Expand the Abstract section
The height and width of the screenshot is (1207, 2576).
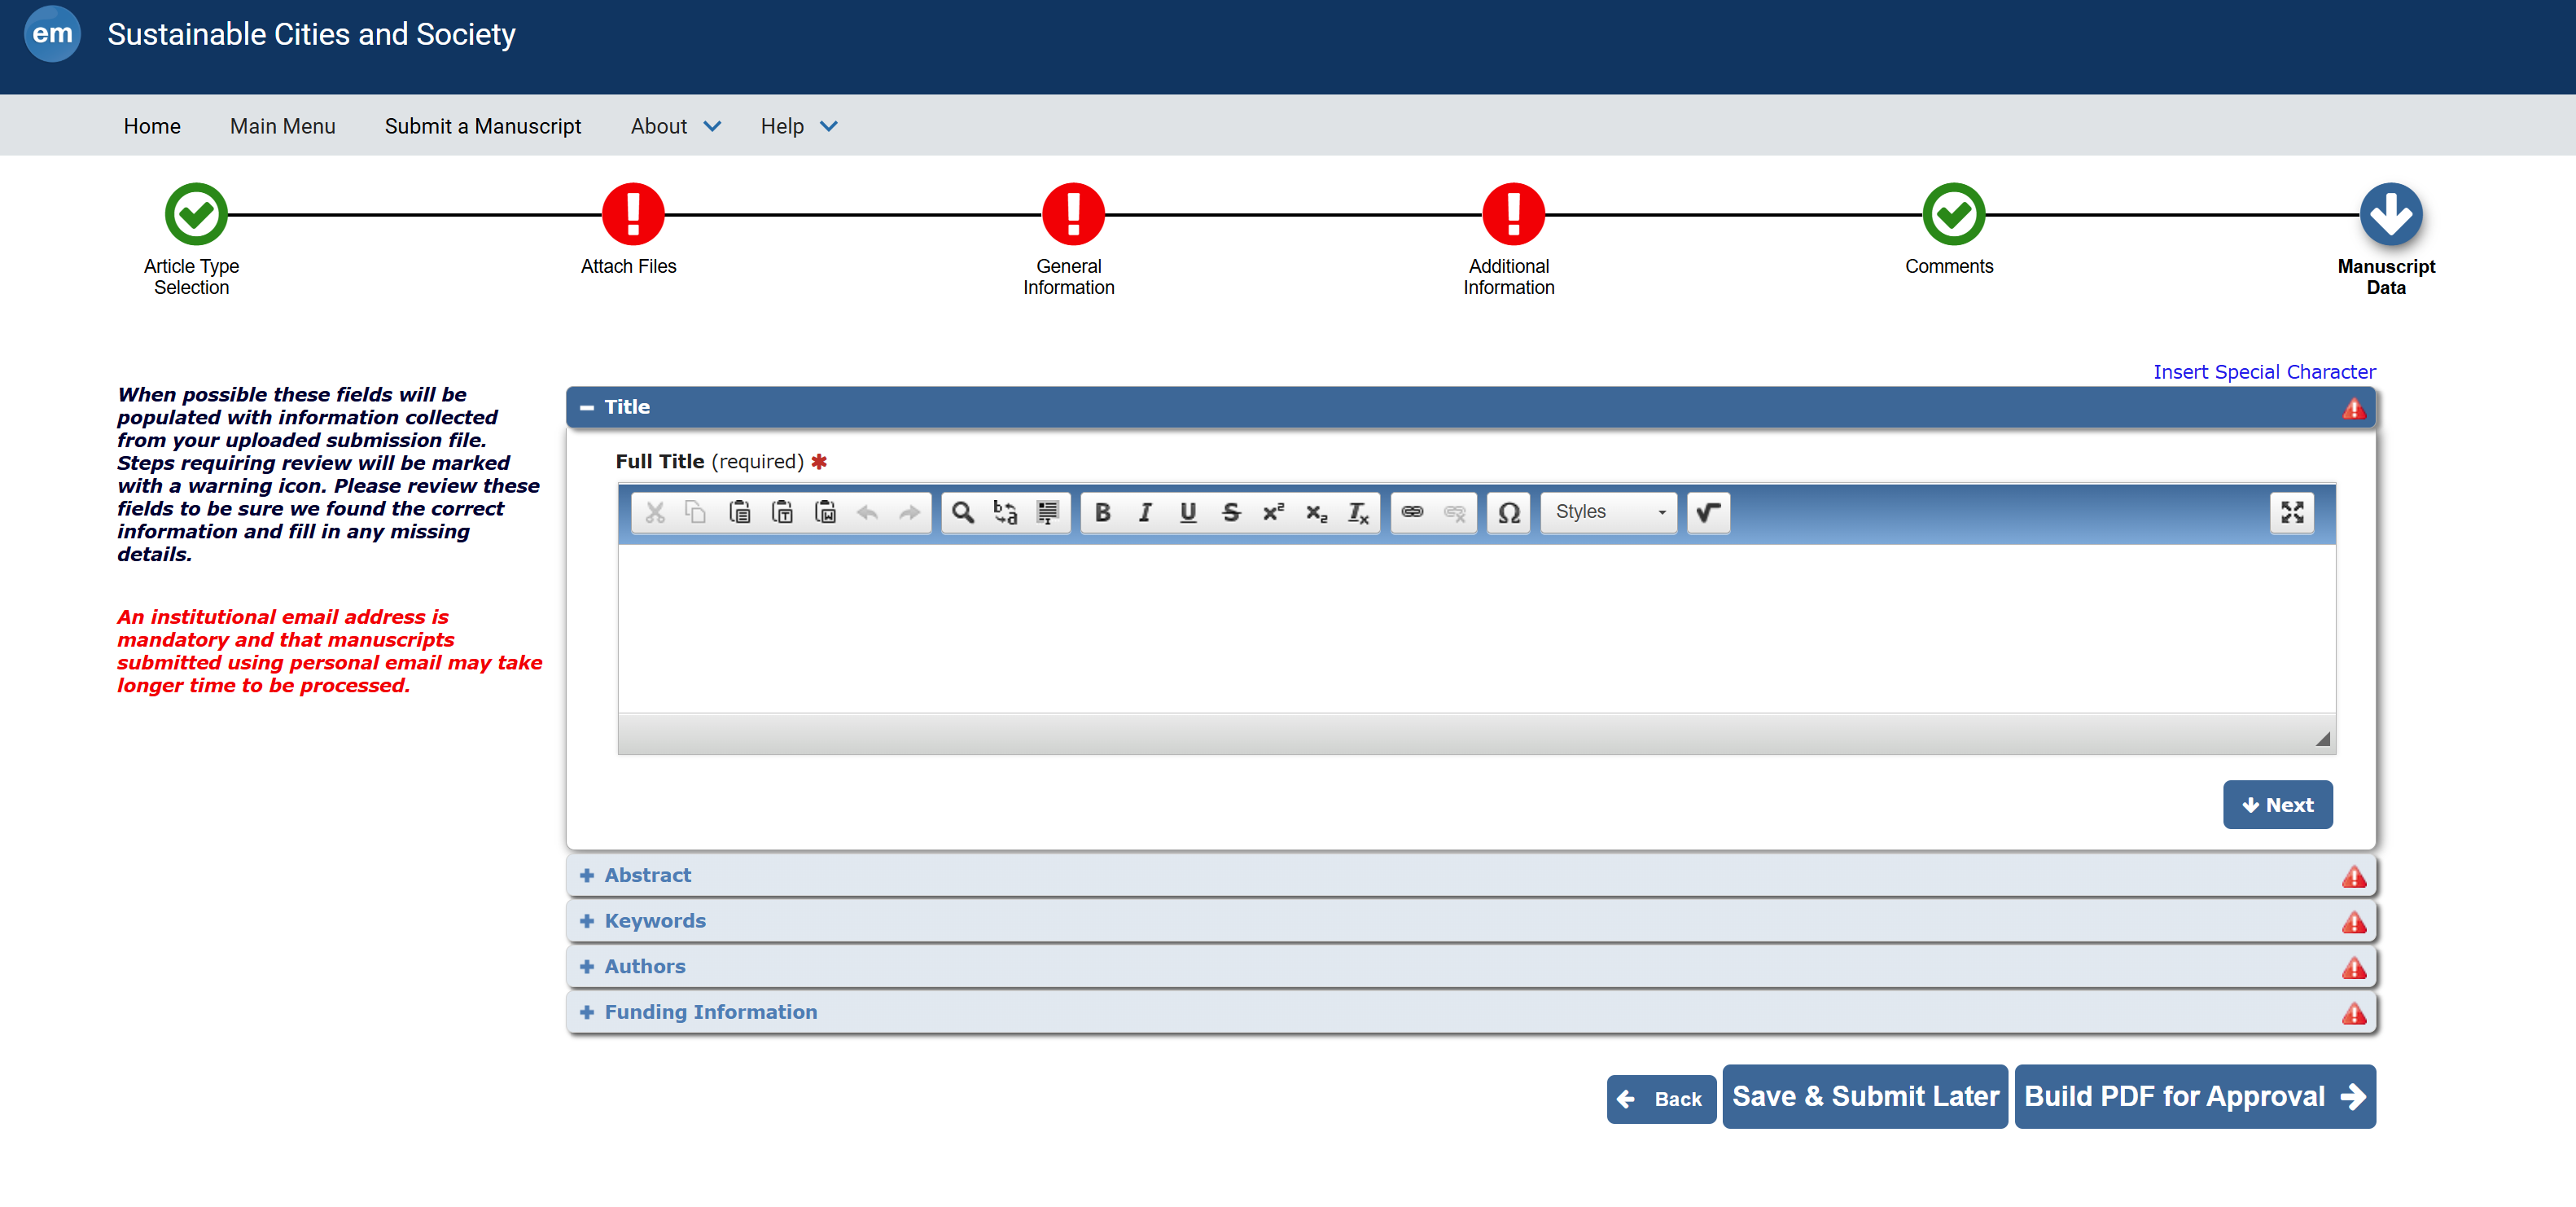(647, 875)
